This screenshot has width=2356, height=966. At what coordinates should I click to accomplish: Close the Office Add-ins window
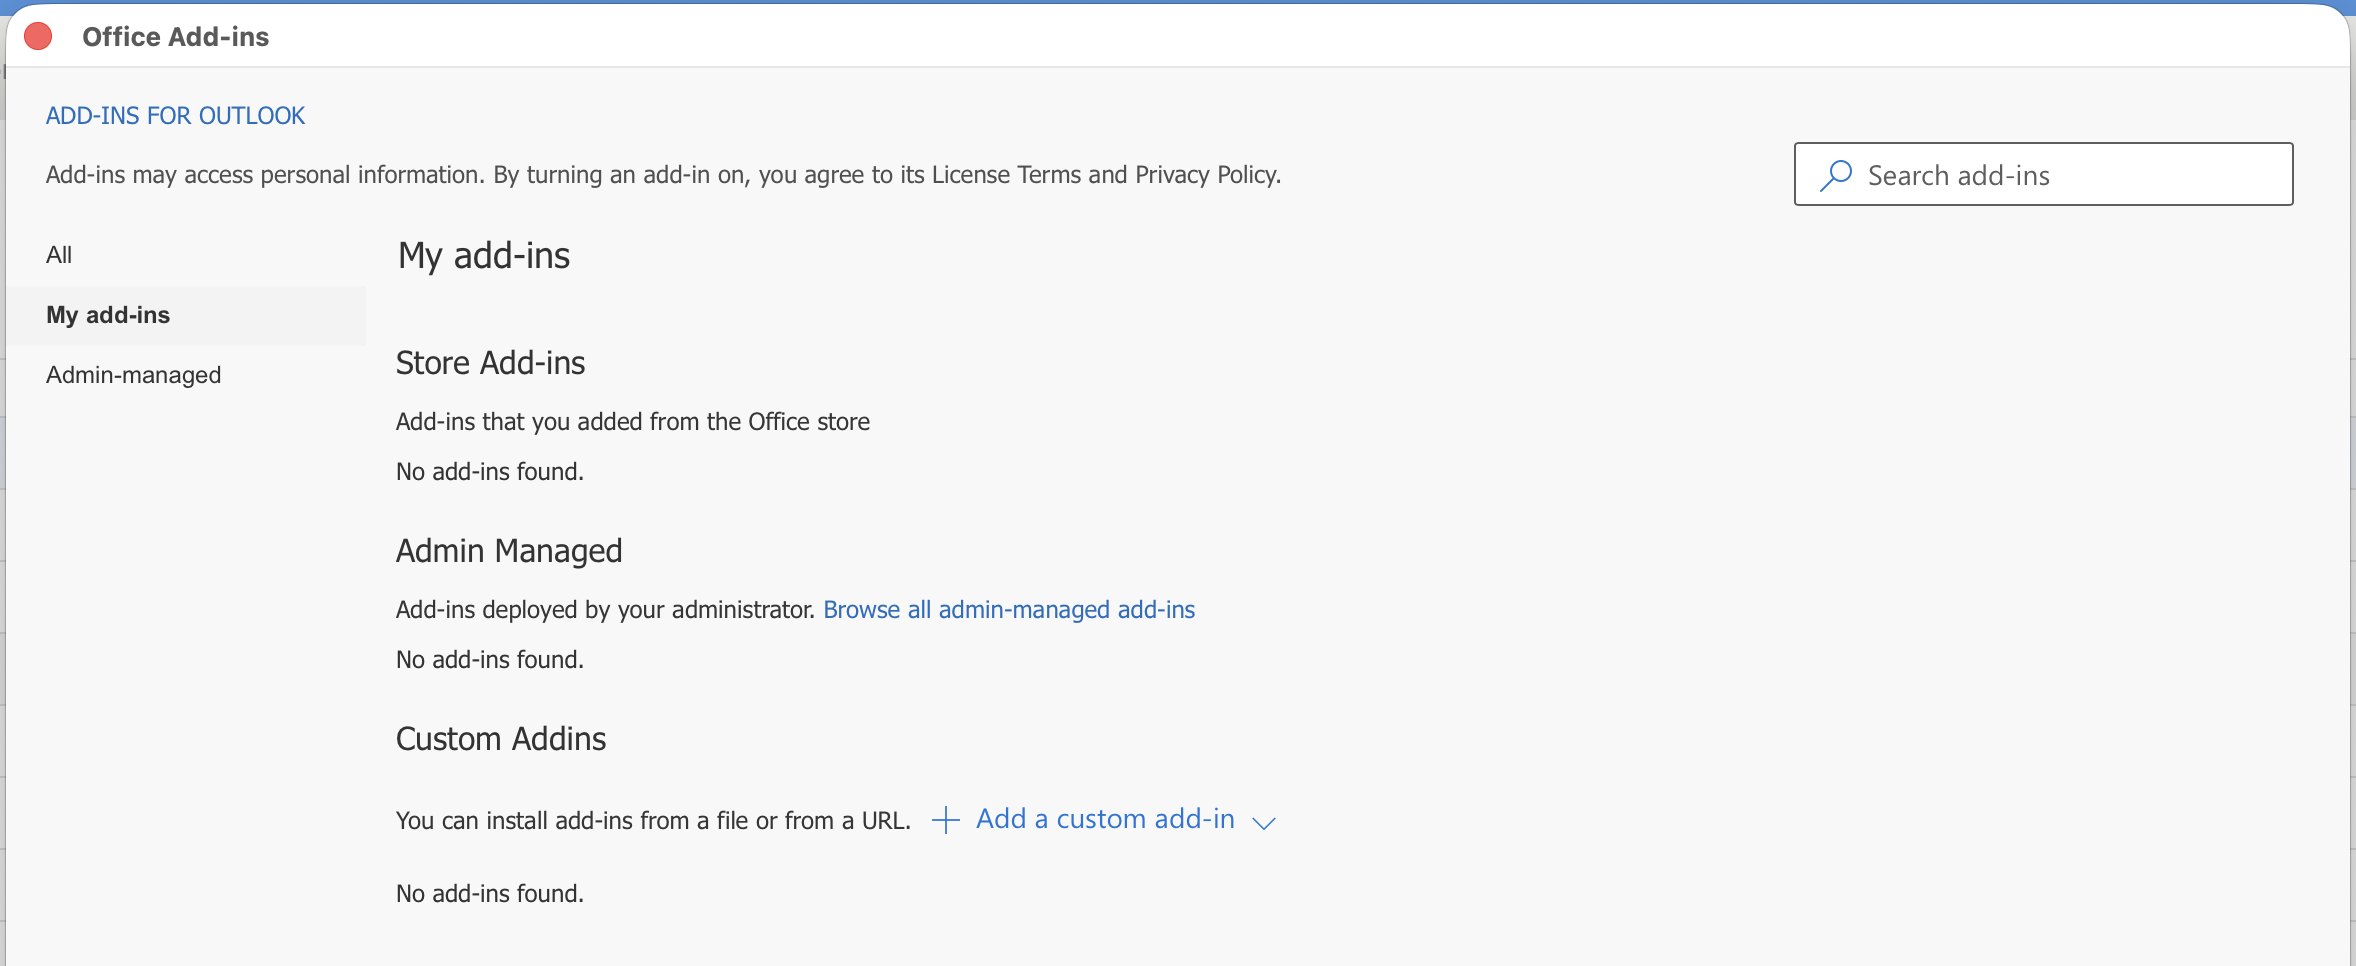38,36
